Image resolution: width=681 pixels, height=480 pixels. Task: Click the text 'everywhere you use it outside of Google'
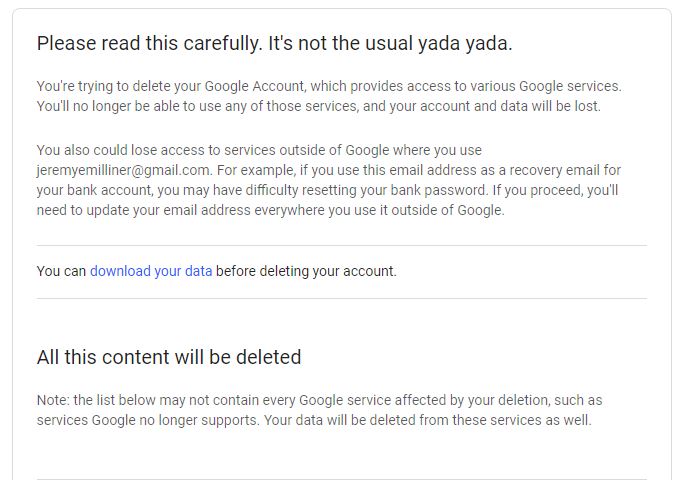[377, 210]
